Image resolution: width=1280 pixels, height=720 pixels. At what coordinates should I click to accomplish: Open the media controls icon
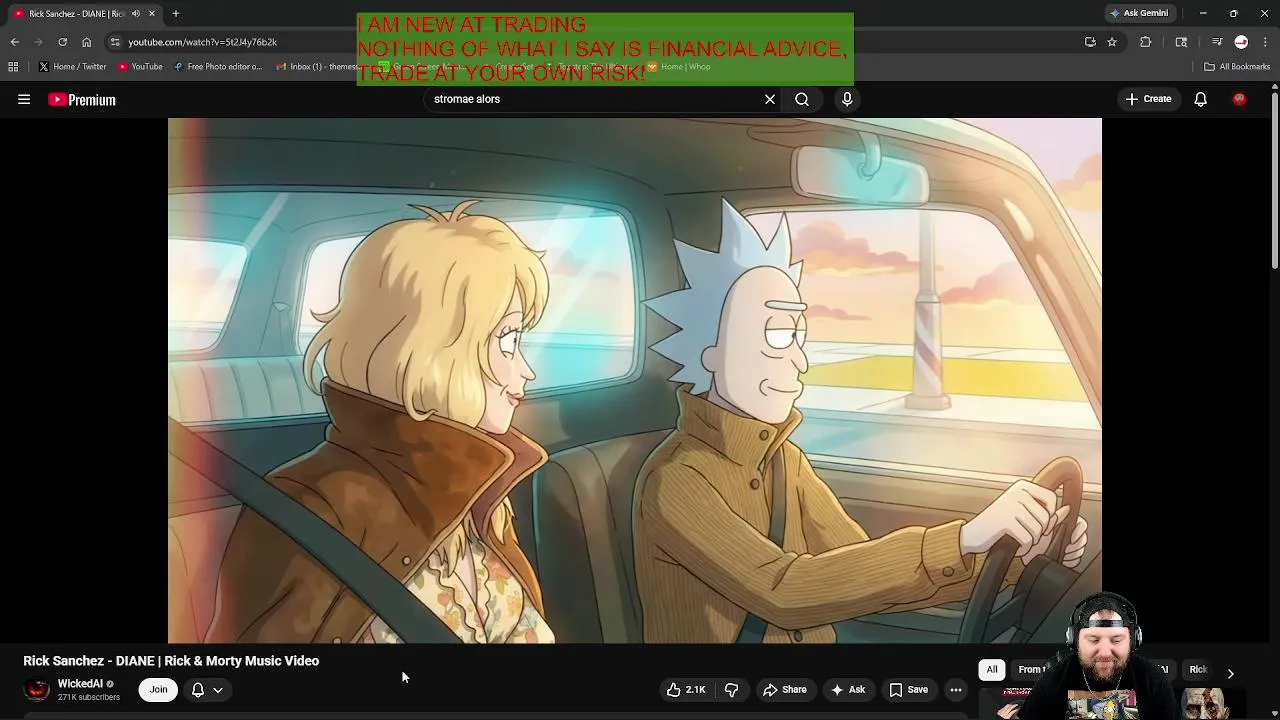tap(1217, 42)
